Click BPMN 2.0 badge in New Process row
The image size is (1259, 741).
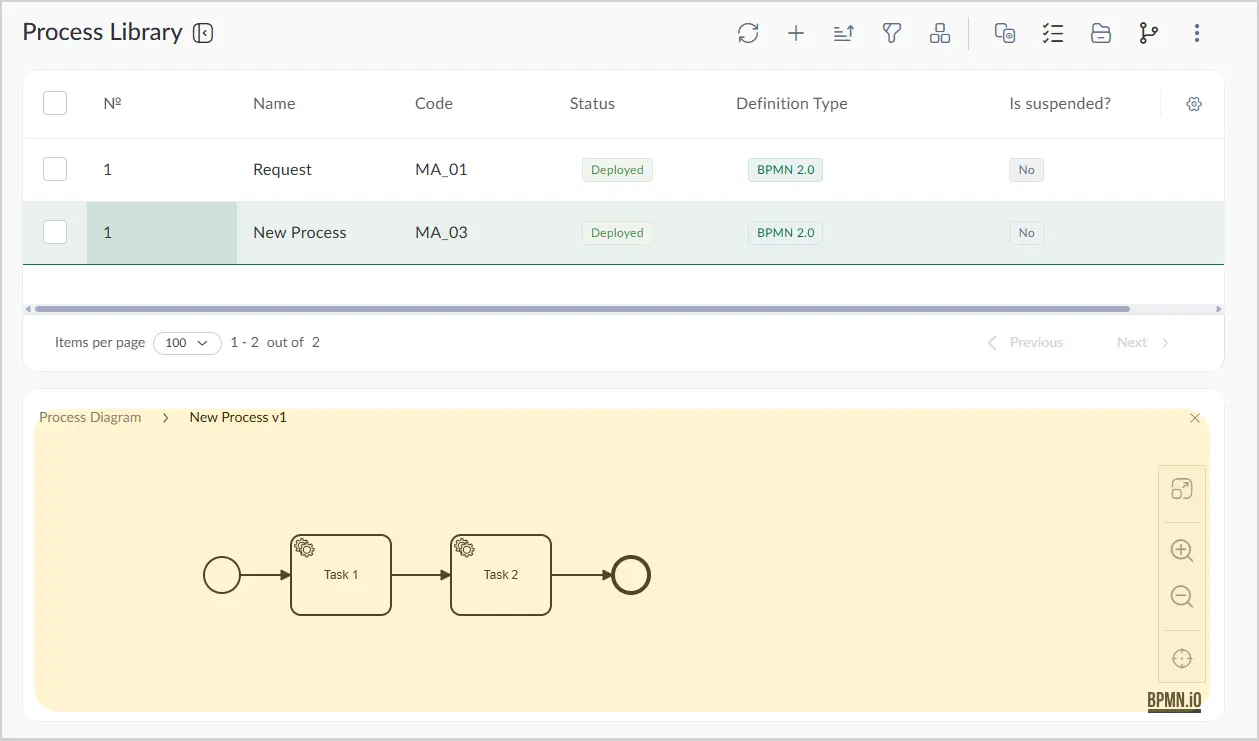(x=785, y=233)
